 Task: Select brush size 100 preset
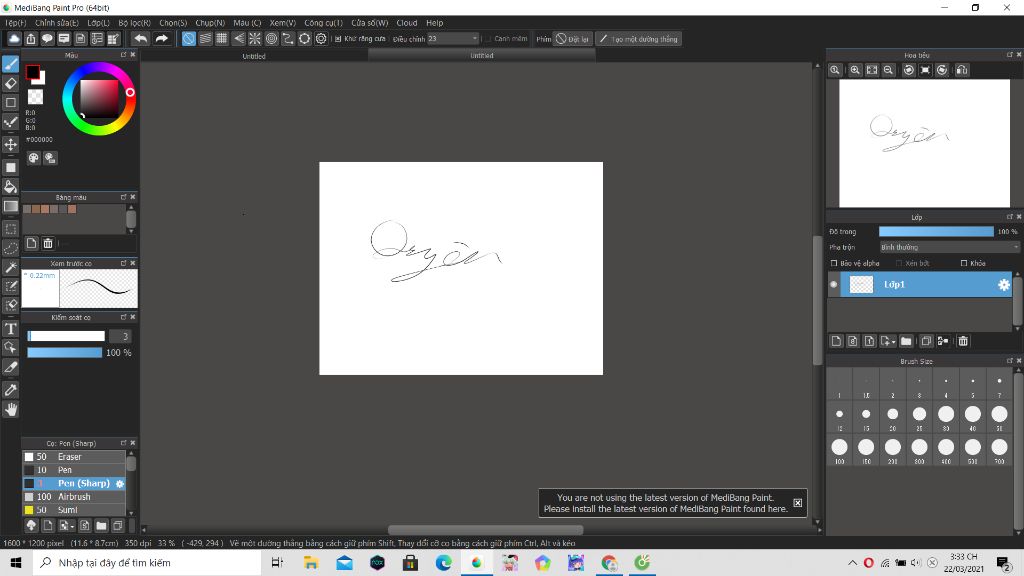click(839, 451)
